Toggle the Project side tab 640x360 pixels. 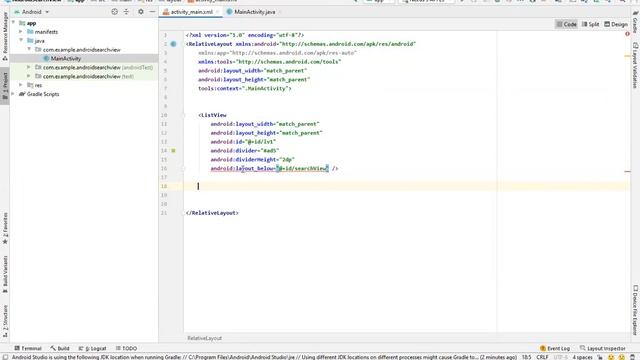click(5, 87)
